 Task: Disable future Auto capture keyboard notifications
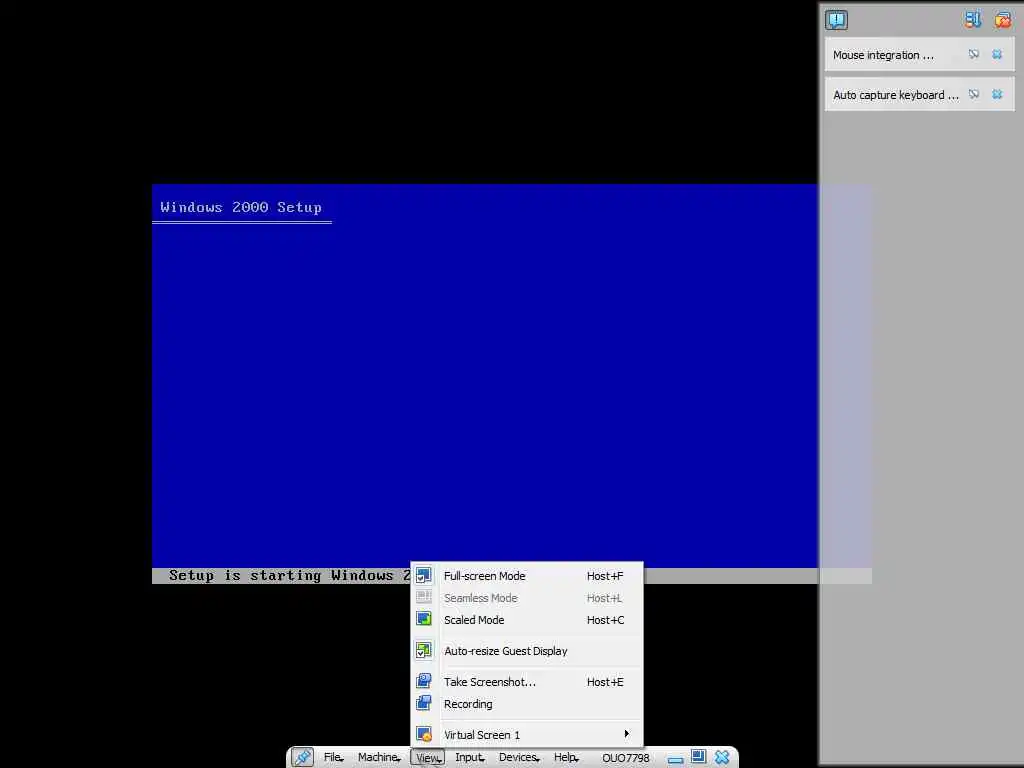tap(974, 94)
